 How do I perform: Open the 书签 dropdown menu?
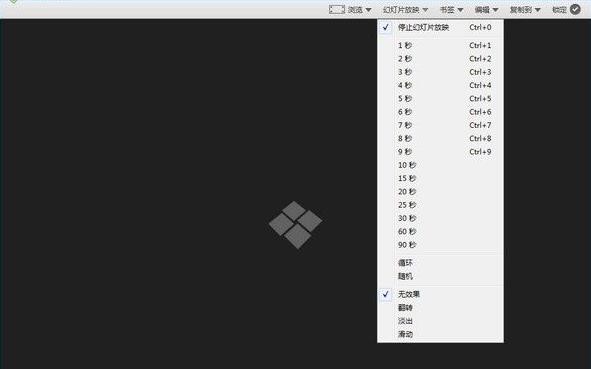point(451,10)
